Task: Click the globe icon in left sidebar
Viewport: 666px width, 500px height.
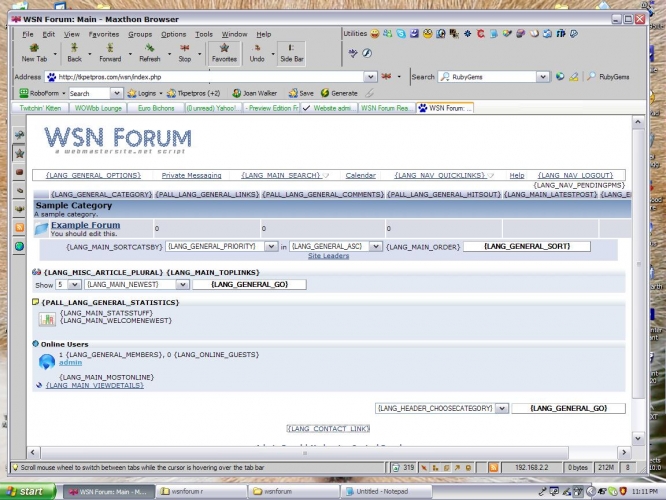Action: coord(20,246)
